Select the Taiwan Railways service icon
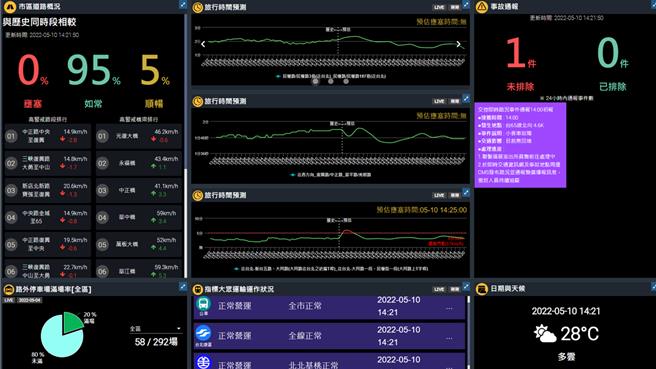The image size is (656, 369). [203, 362]
